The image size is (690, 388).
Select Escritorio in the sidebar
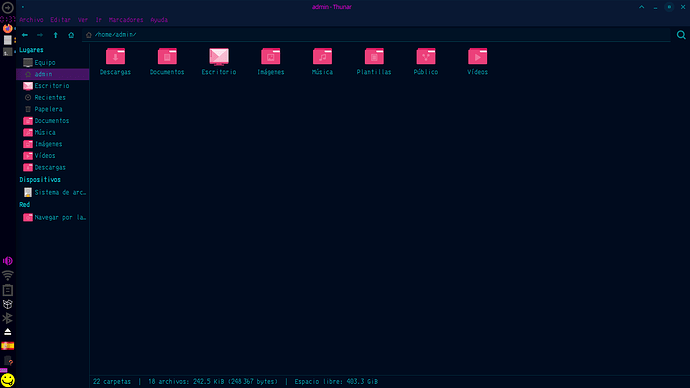coord(53,86)
